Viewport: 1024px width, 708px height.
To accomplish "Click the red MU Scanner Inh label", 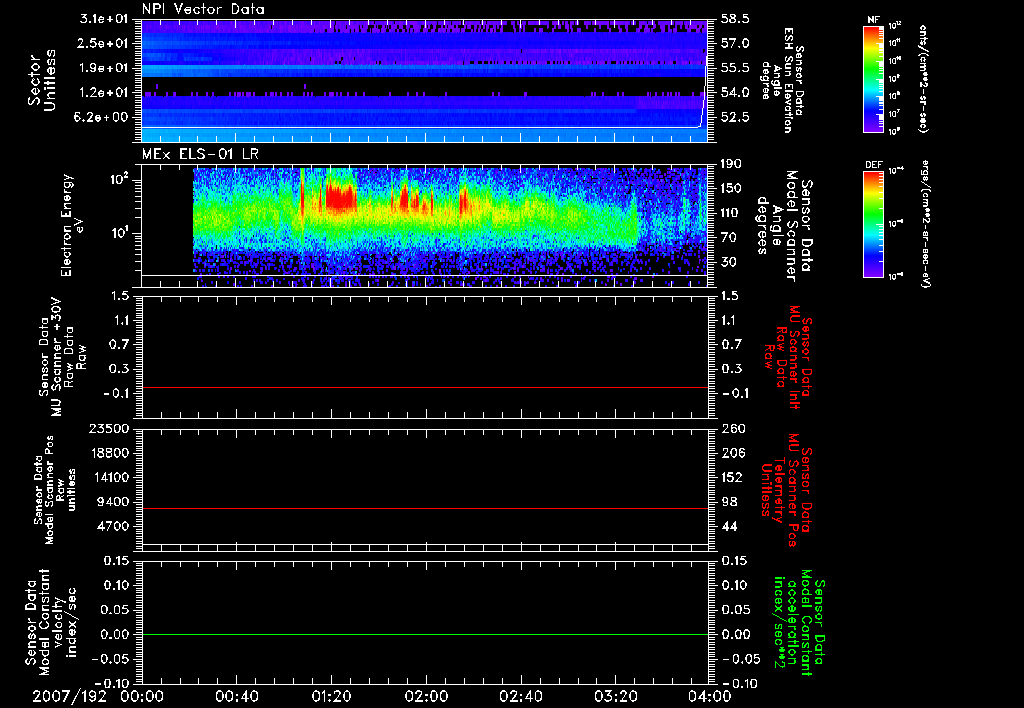I will [x=788, y=357].
